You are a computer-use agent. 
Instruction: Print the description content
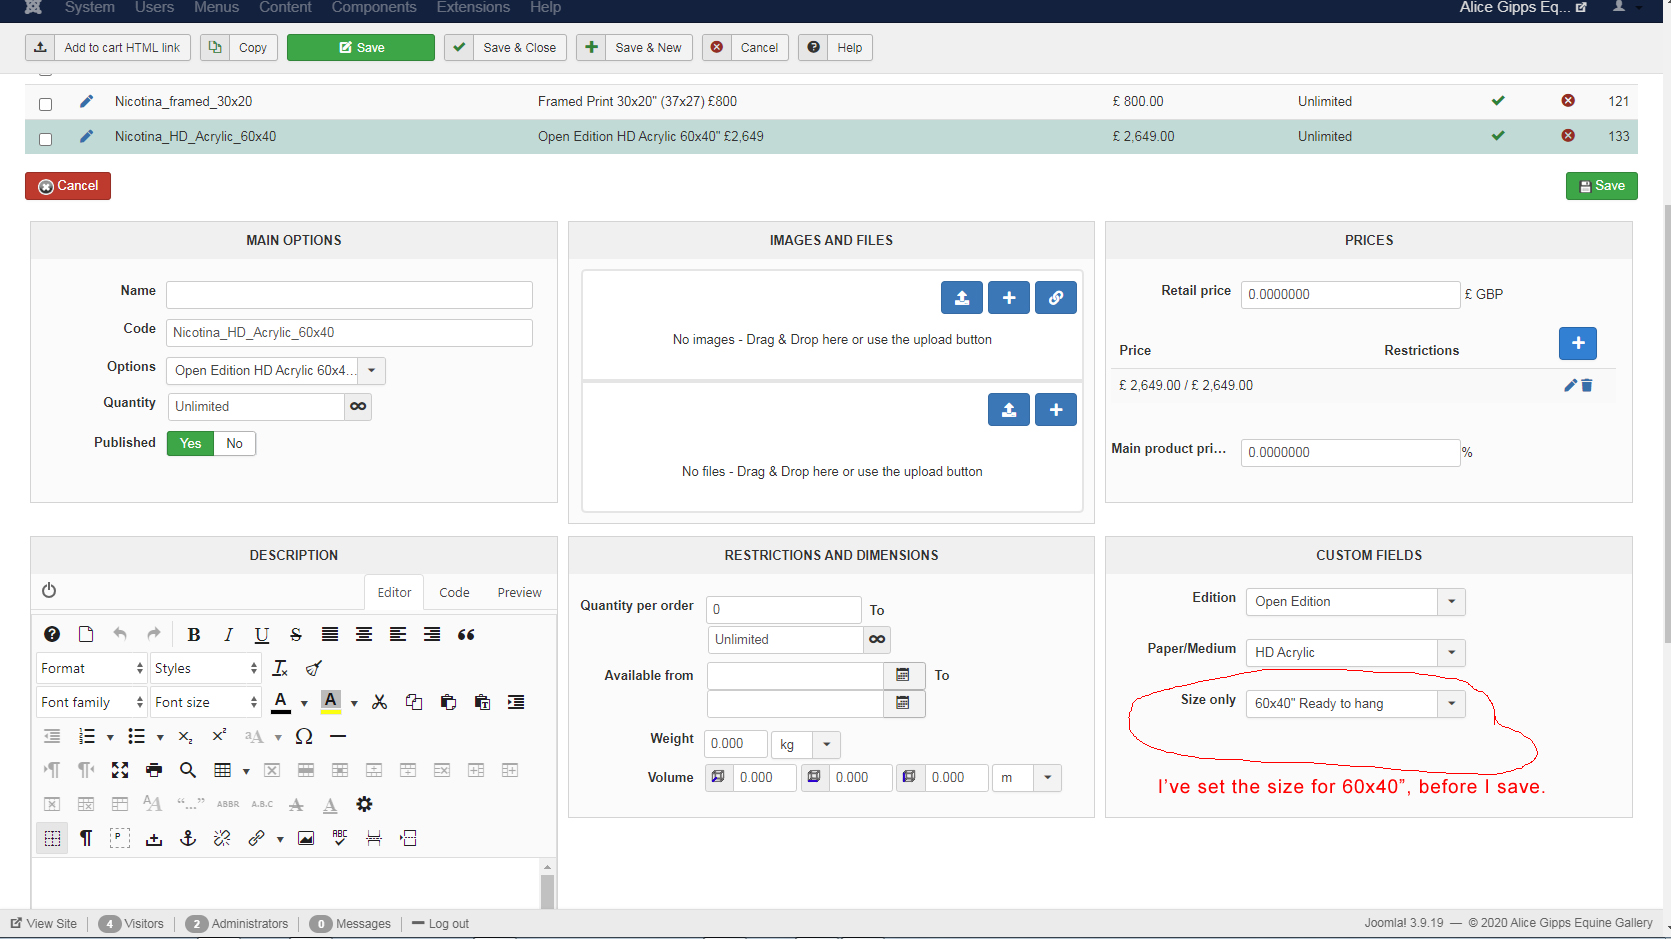tap(154, 771)
